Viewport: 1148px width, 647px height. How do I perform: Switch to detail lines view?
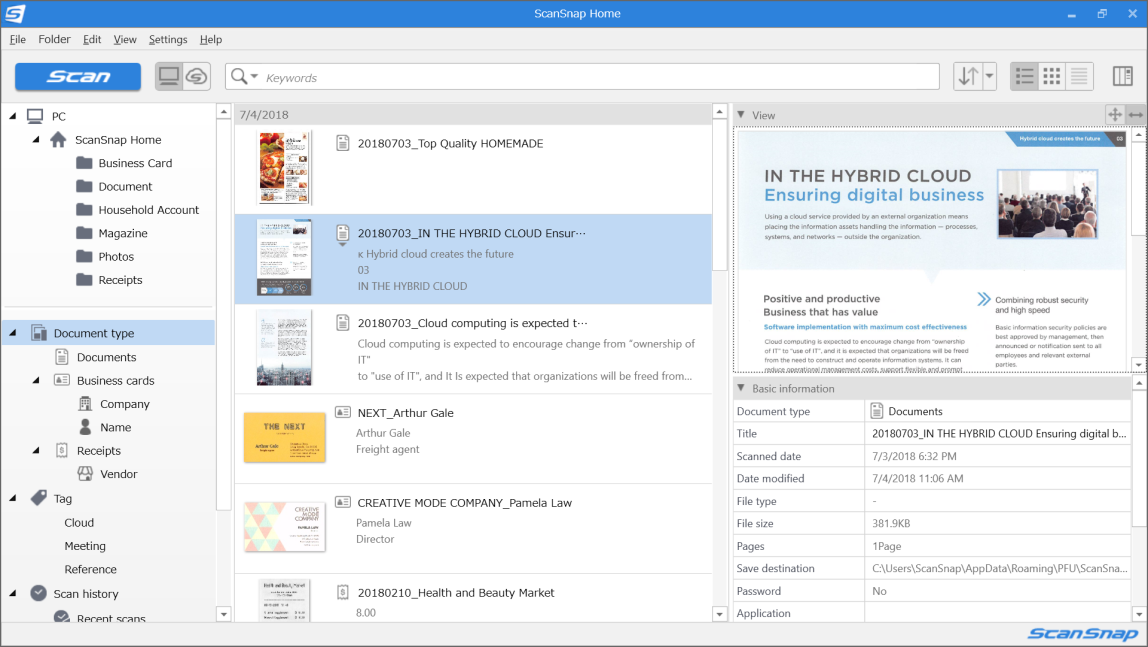tap(1078, 77)
